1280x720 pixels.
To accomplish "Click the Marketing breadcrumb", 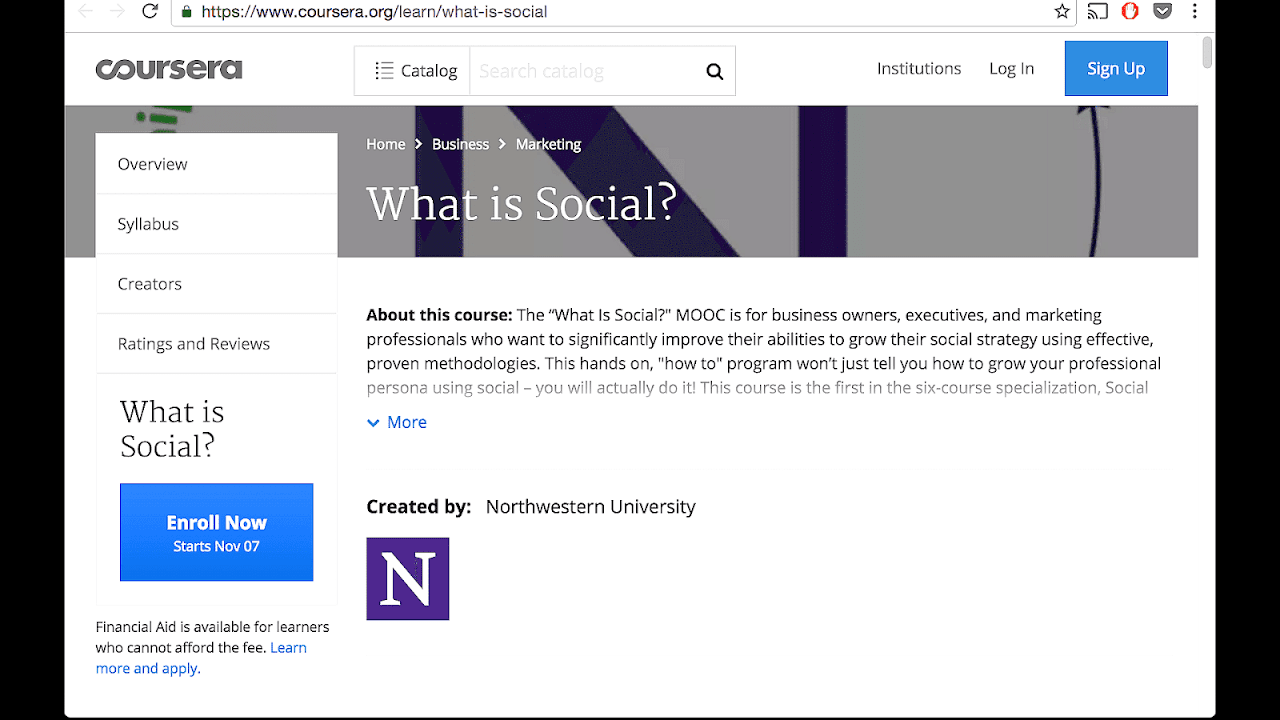I will (548, 144).
